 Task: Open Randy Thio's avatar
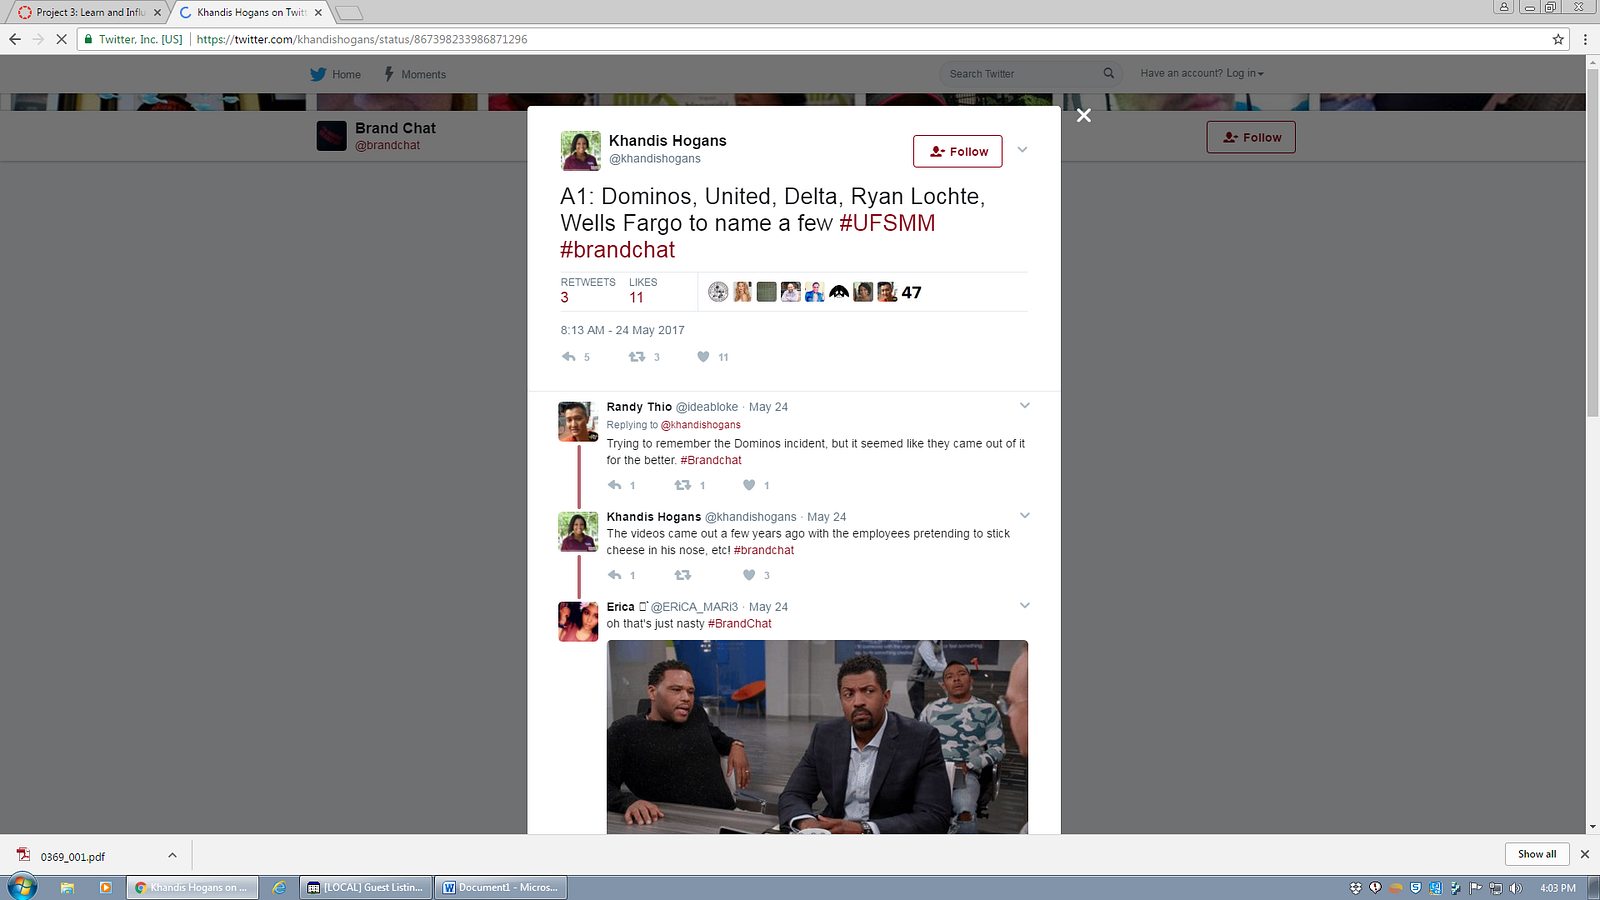578,422
